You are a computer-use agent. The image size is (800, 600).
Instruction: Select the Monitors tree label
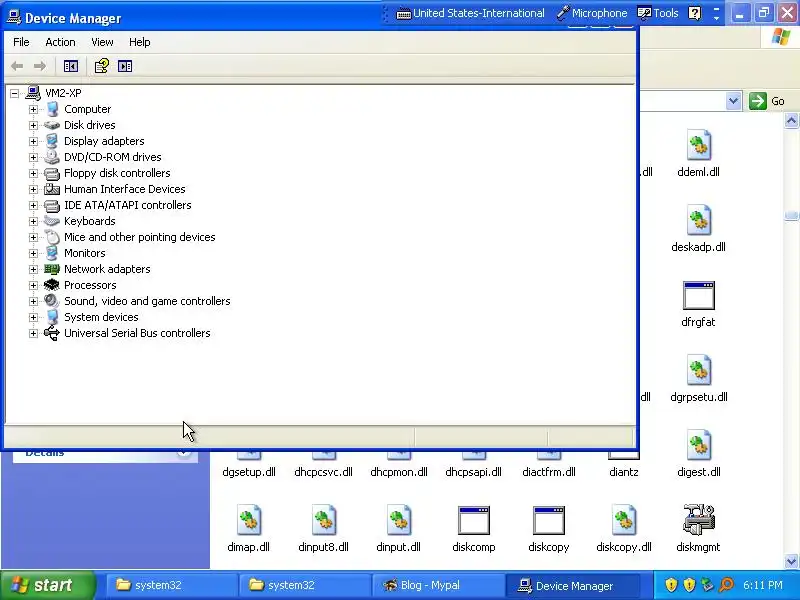(85, 253)
